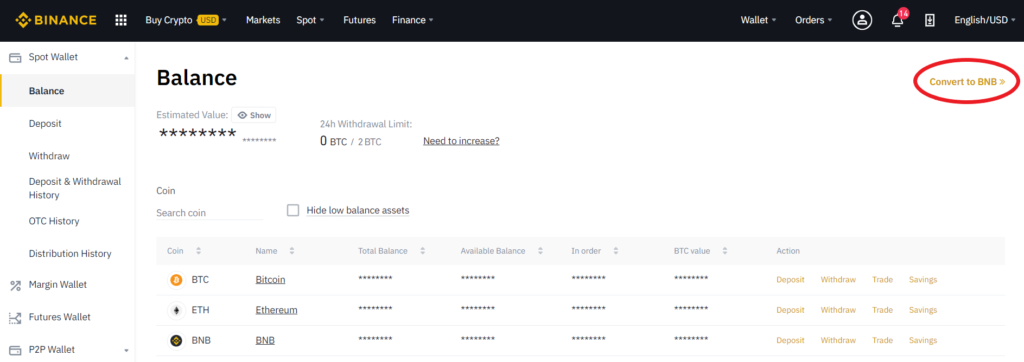Click Withdraw in the BNB row
Viewport: 1024px width, 362px height.
point(838,340)
